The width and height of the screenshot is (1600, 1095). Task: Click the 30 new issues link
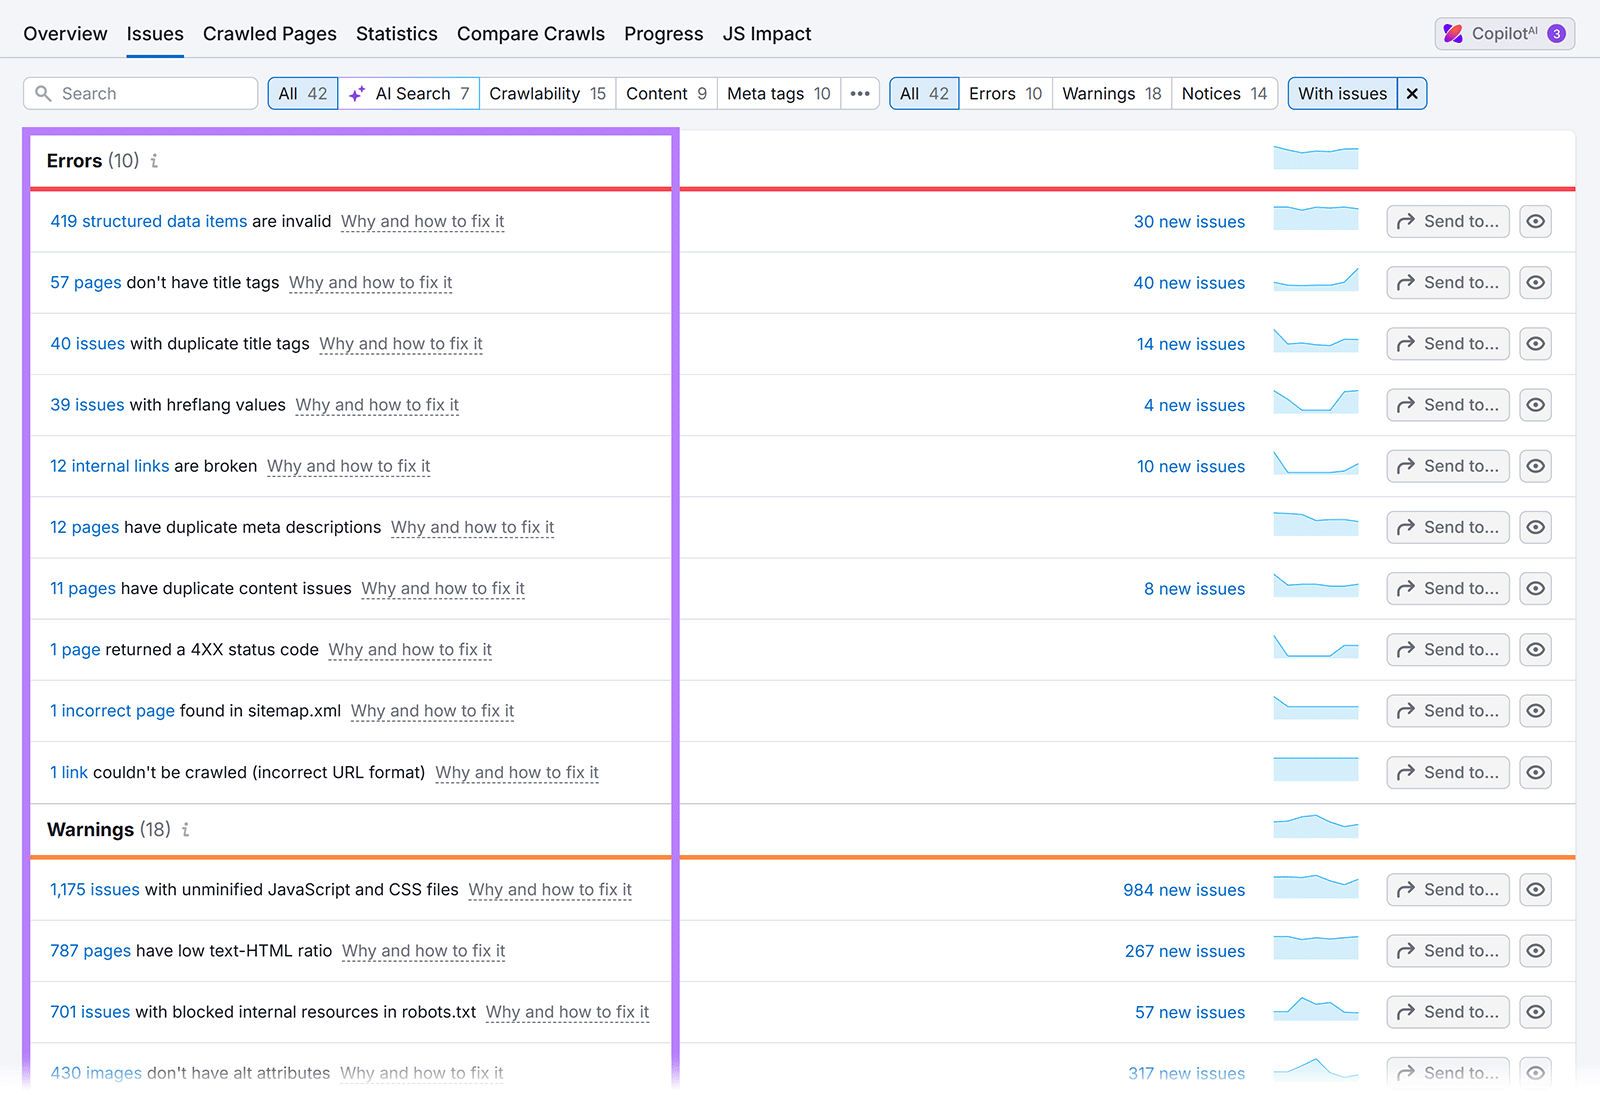(x=1189, y=221)
